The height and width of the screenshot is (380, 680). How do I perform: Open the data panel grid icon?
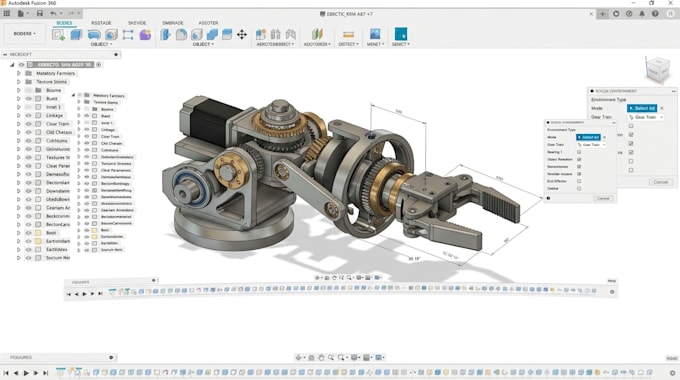7,13
